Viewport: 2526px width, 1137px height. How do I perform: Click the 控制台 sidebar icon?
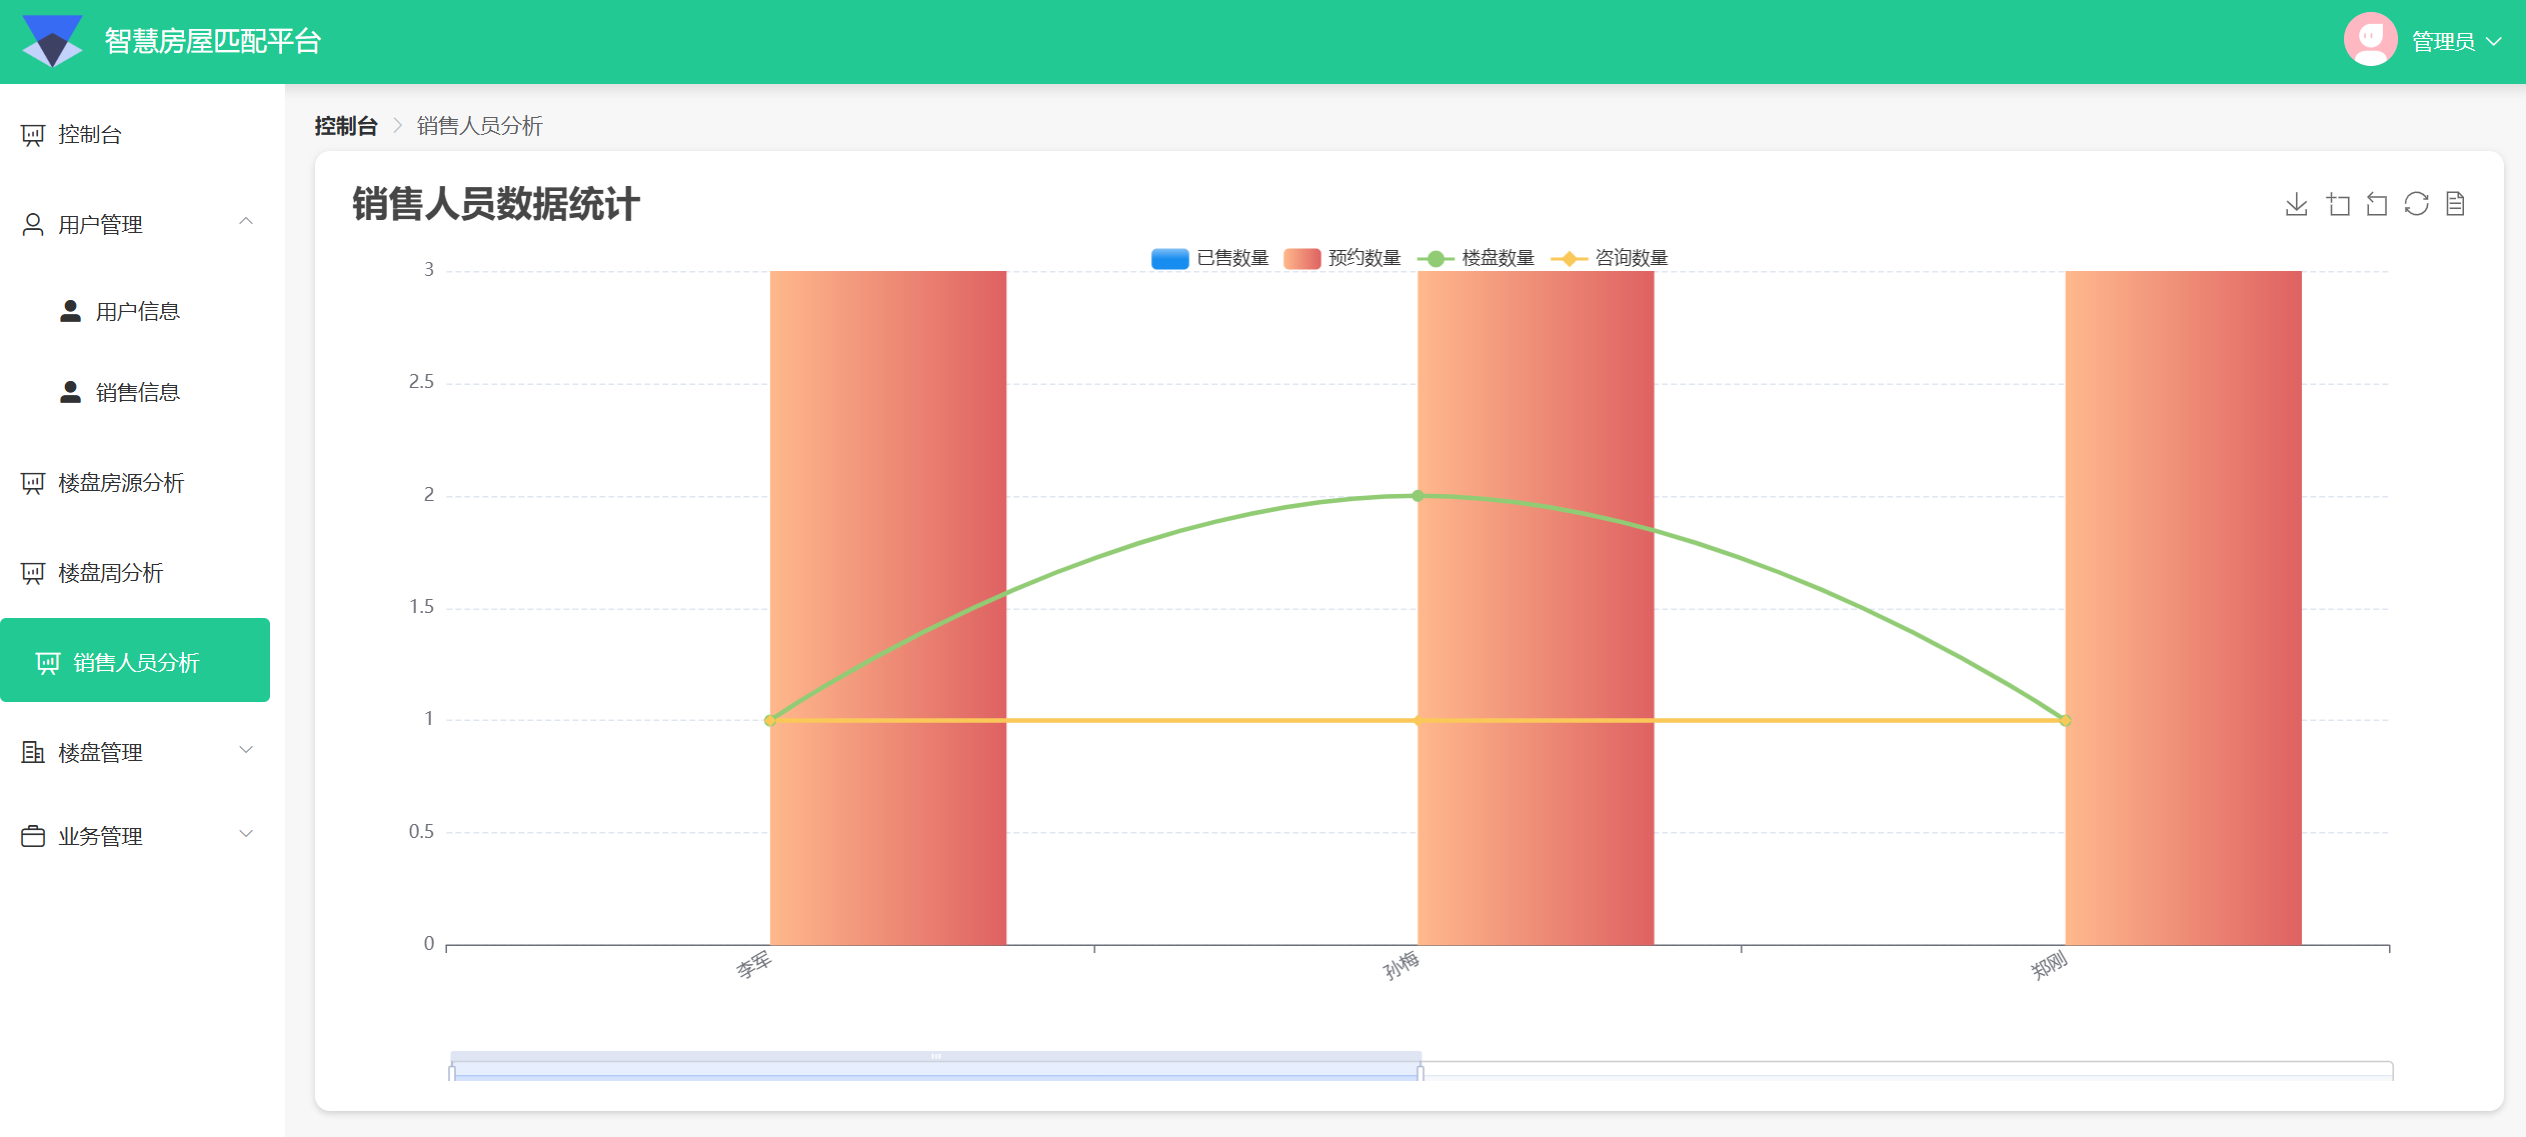(x=33, y=135)
